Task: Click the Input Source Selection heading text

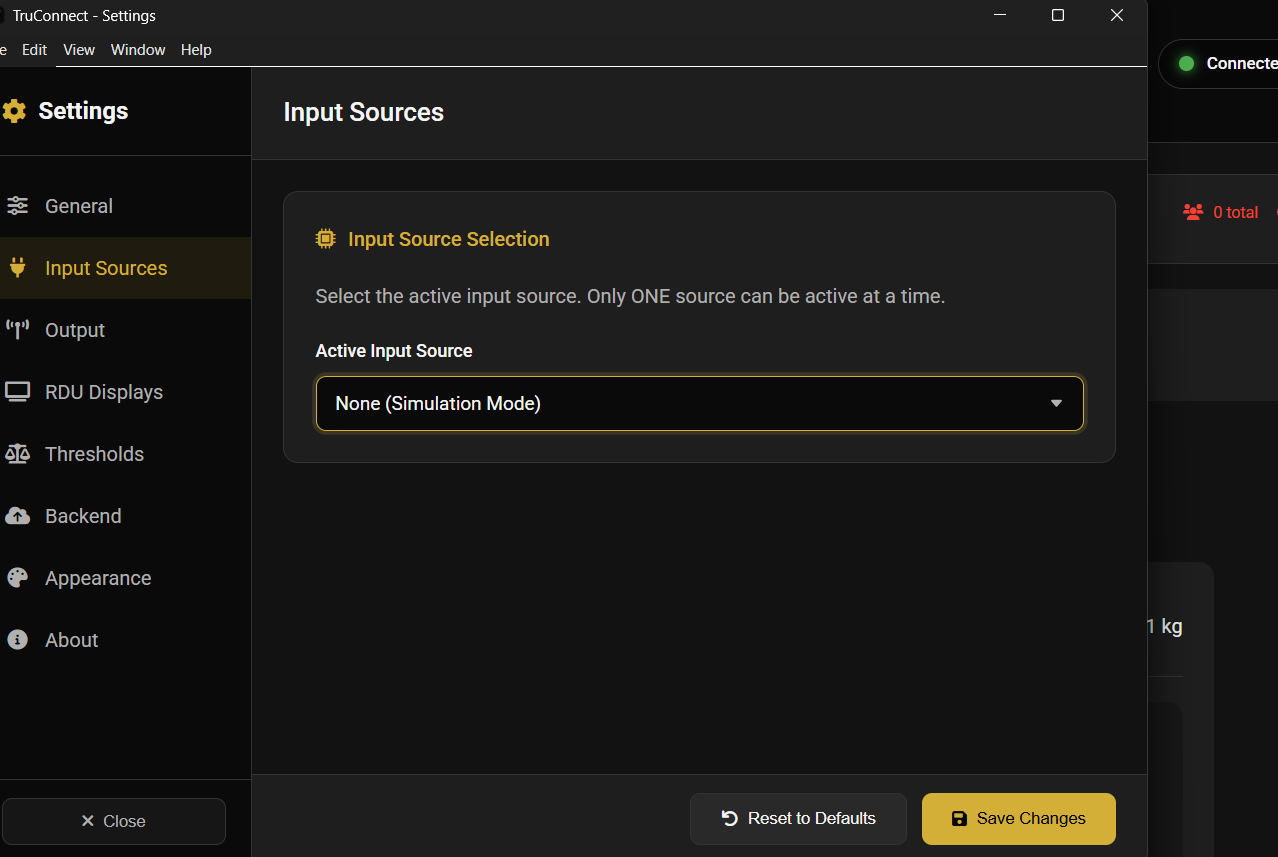Action: coord(449,239)
